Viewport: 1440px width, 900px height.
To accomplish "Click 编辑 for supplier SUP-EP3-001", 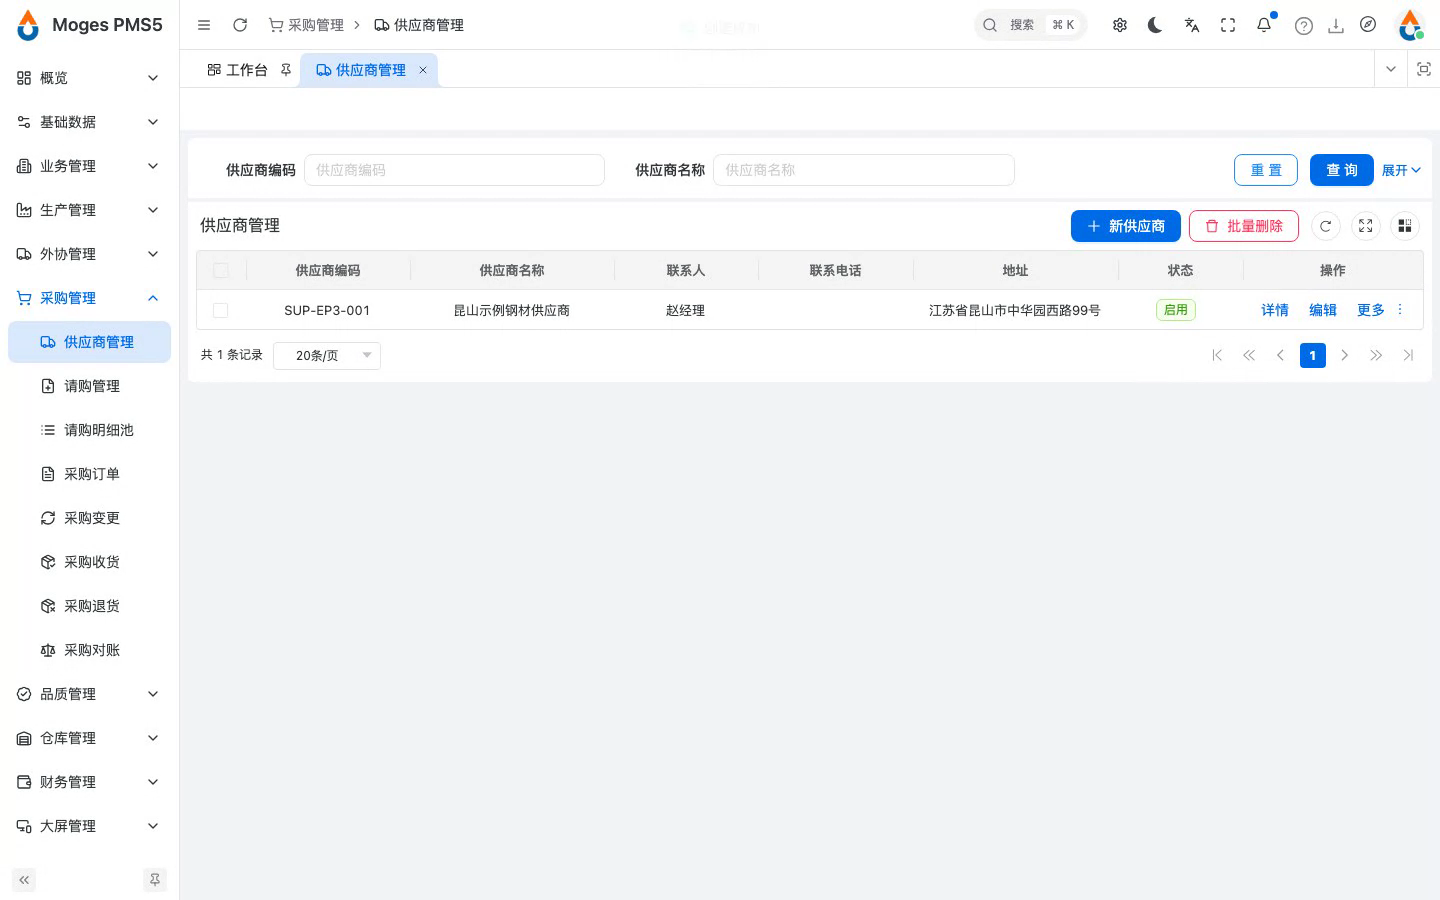I will tap(1323, 310).
